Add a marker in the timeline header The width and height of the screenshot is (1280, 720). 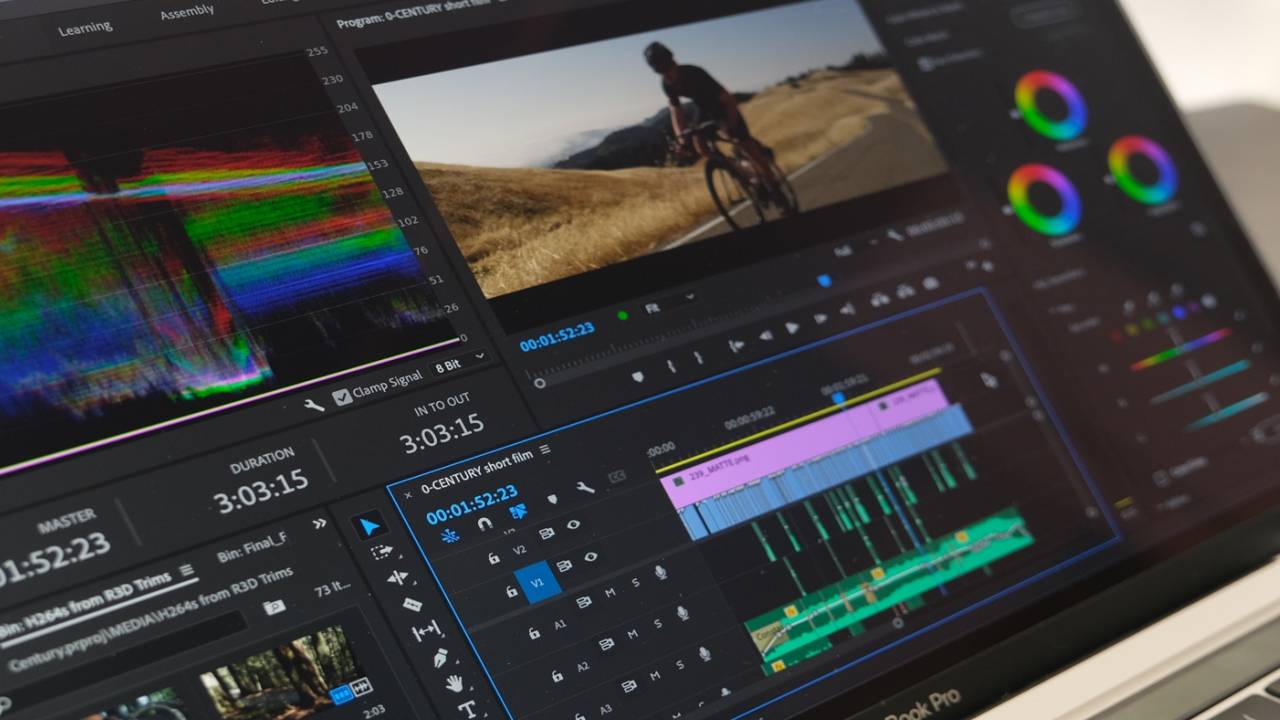(552, 498)
